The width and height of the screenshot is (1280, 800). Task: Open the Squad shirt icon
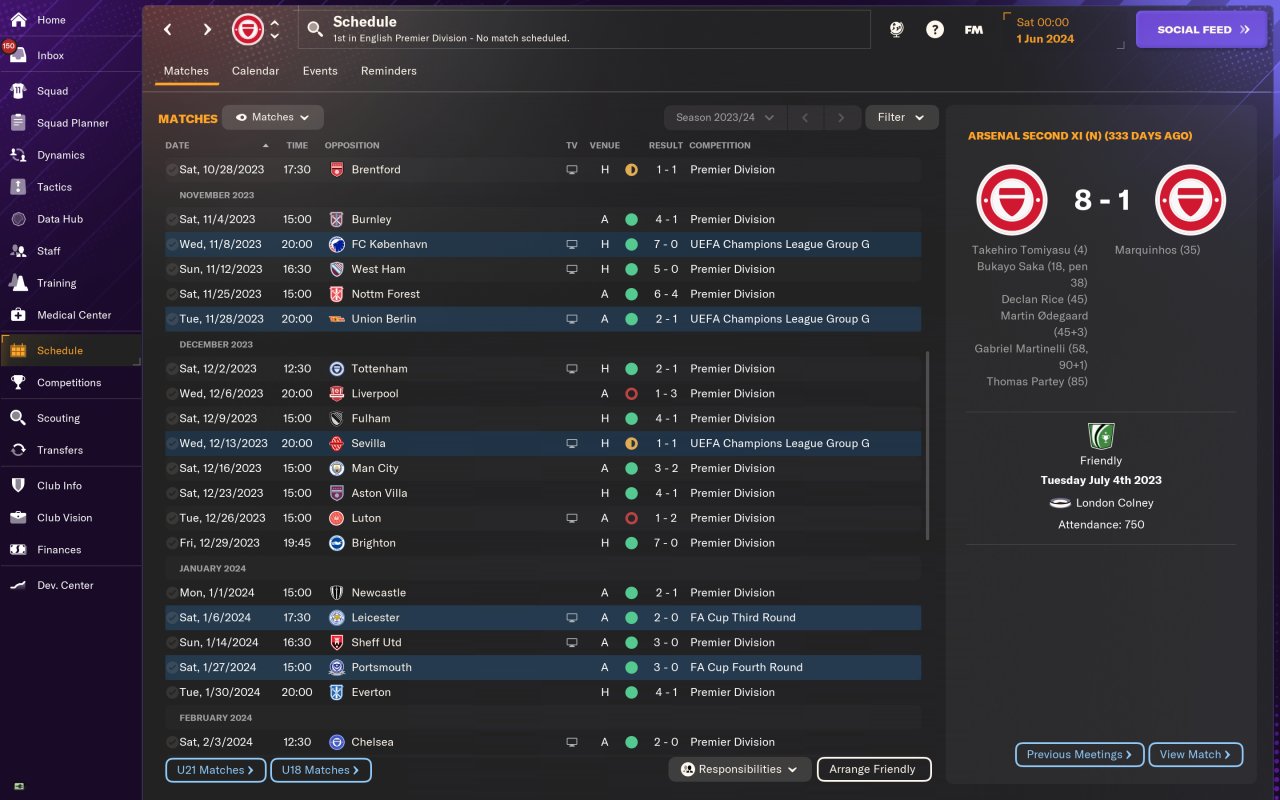click(x=18, y=91)
